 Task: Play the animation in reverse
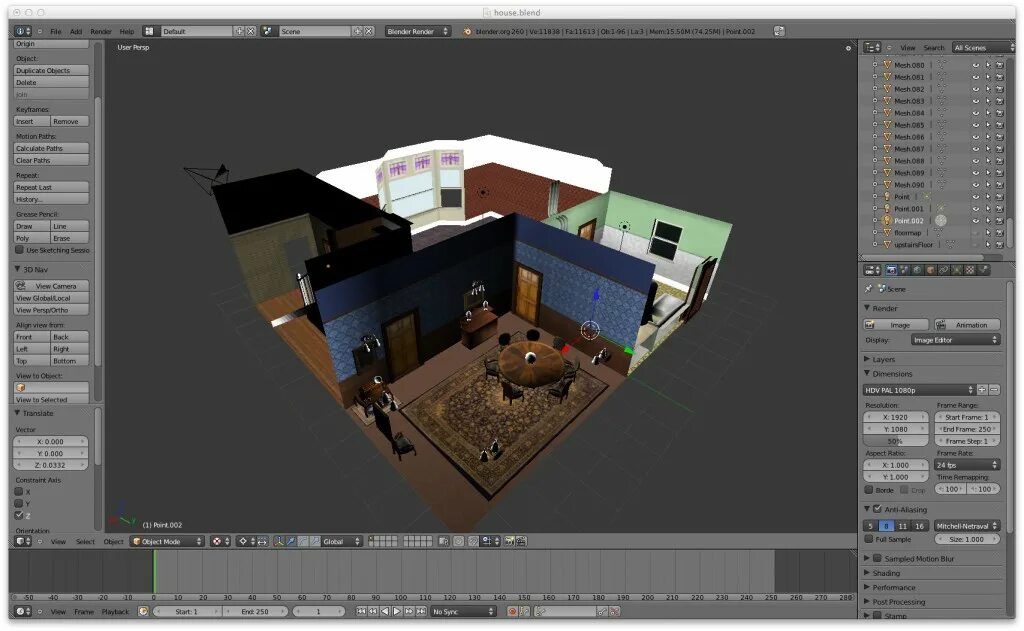click(385, 611)
